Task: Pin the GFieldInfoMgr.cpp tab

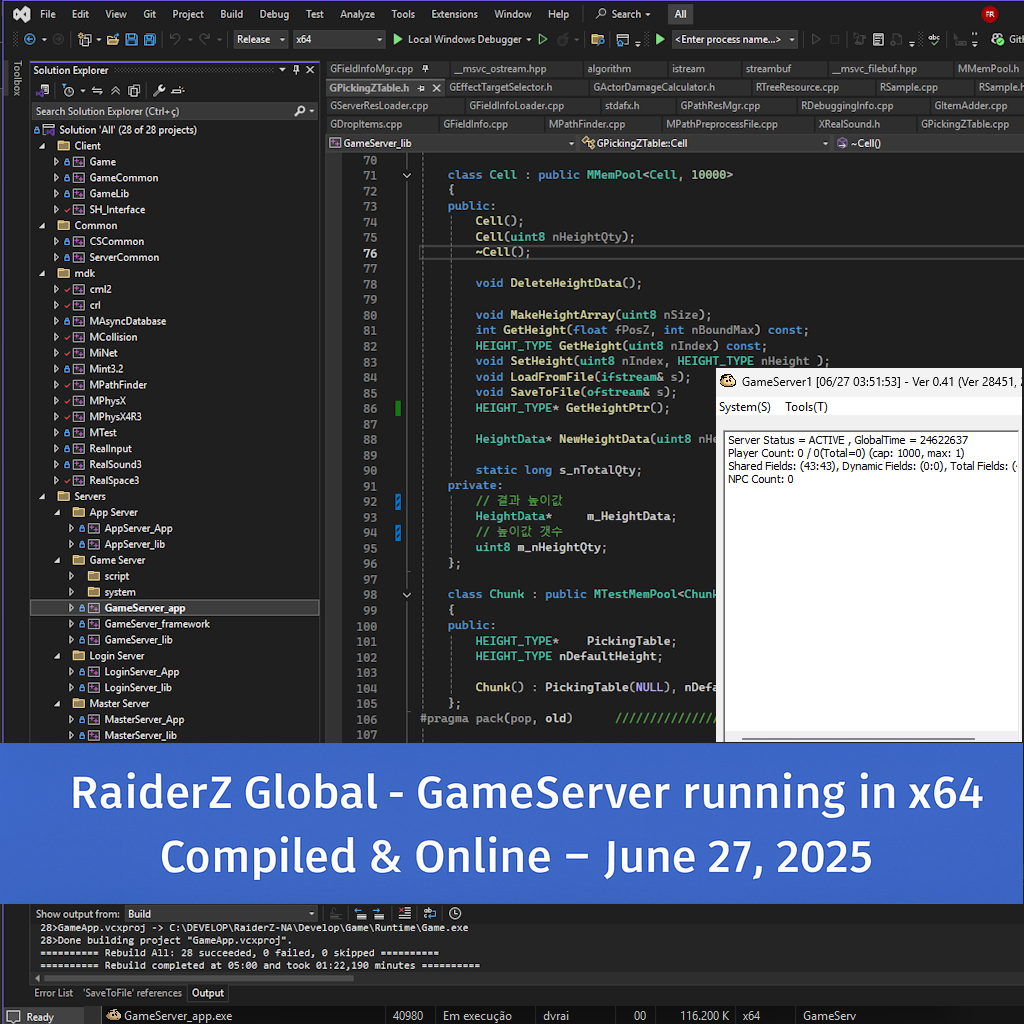Action: [x=425, y=69]
